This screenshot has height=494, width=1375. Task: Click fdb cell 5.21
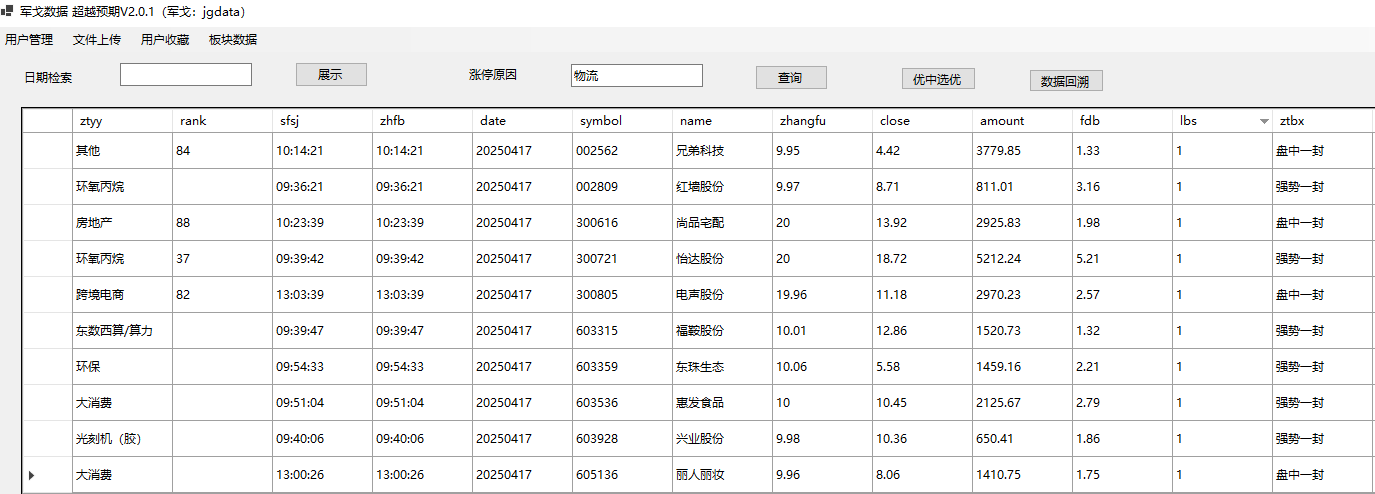1122,259
